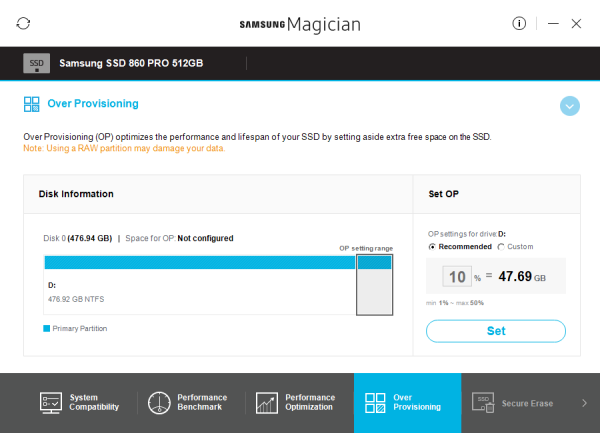This screenshot has height=433, width=600.
Task: Click the System Compatibility monitor icon
Action: [x=51, y=403]
